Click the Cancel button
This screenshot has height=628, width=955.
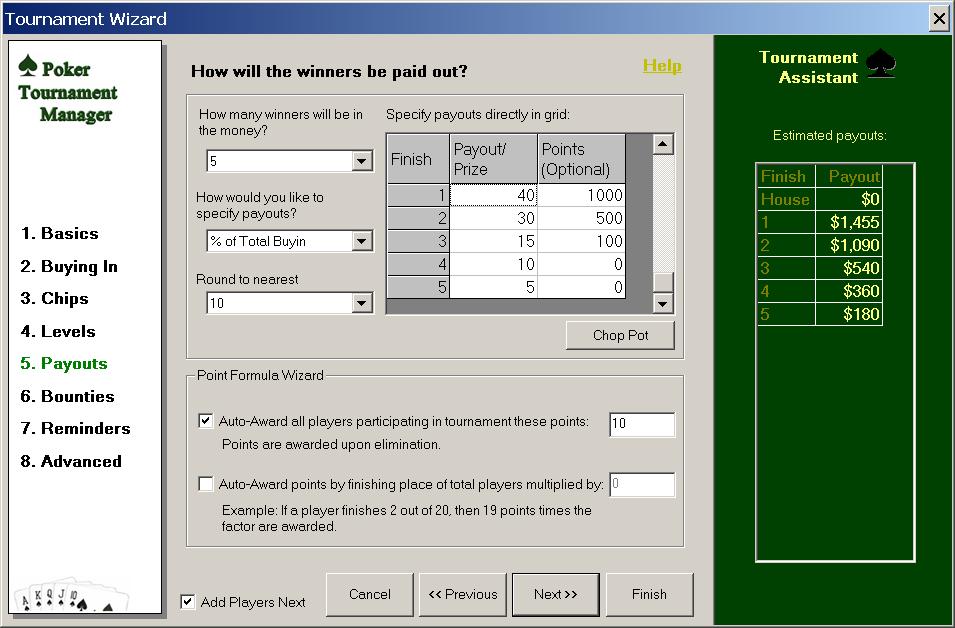click(x=369, y=594)
